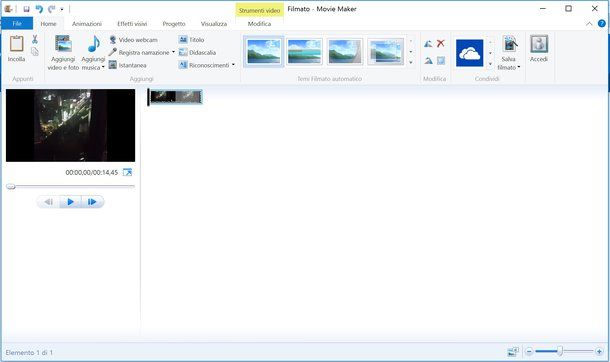Add a Titolo to the movie
The image size is (610, 362).
tap(191, 40)
